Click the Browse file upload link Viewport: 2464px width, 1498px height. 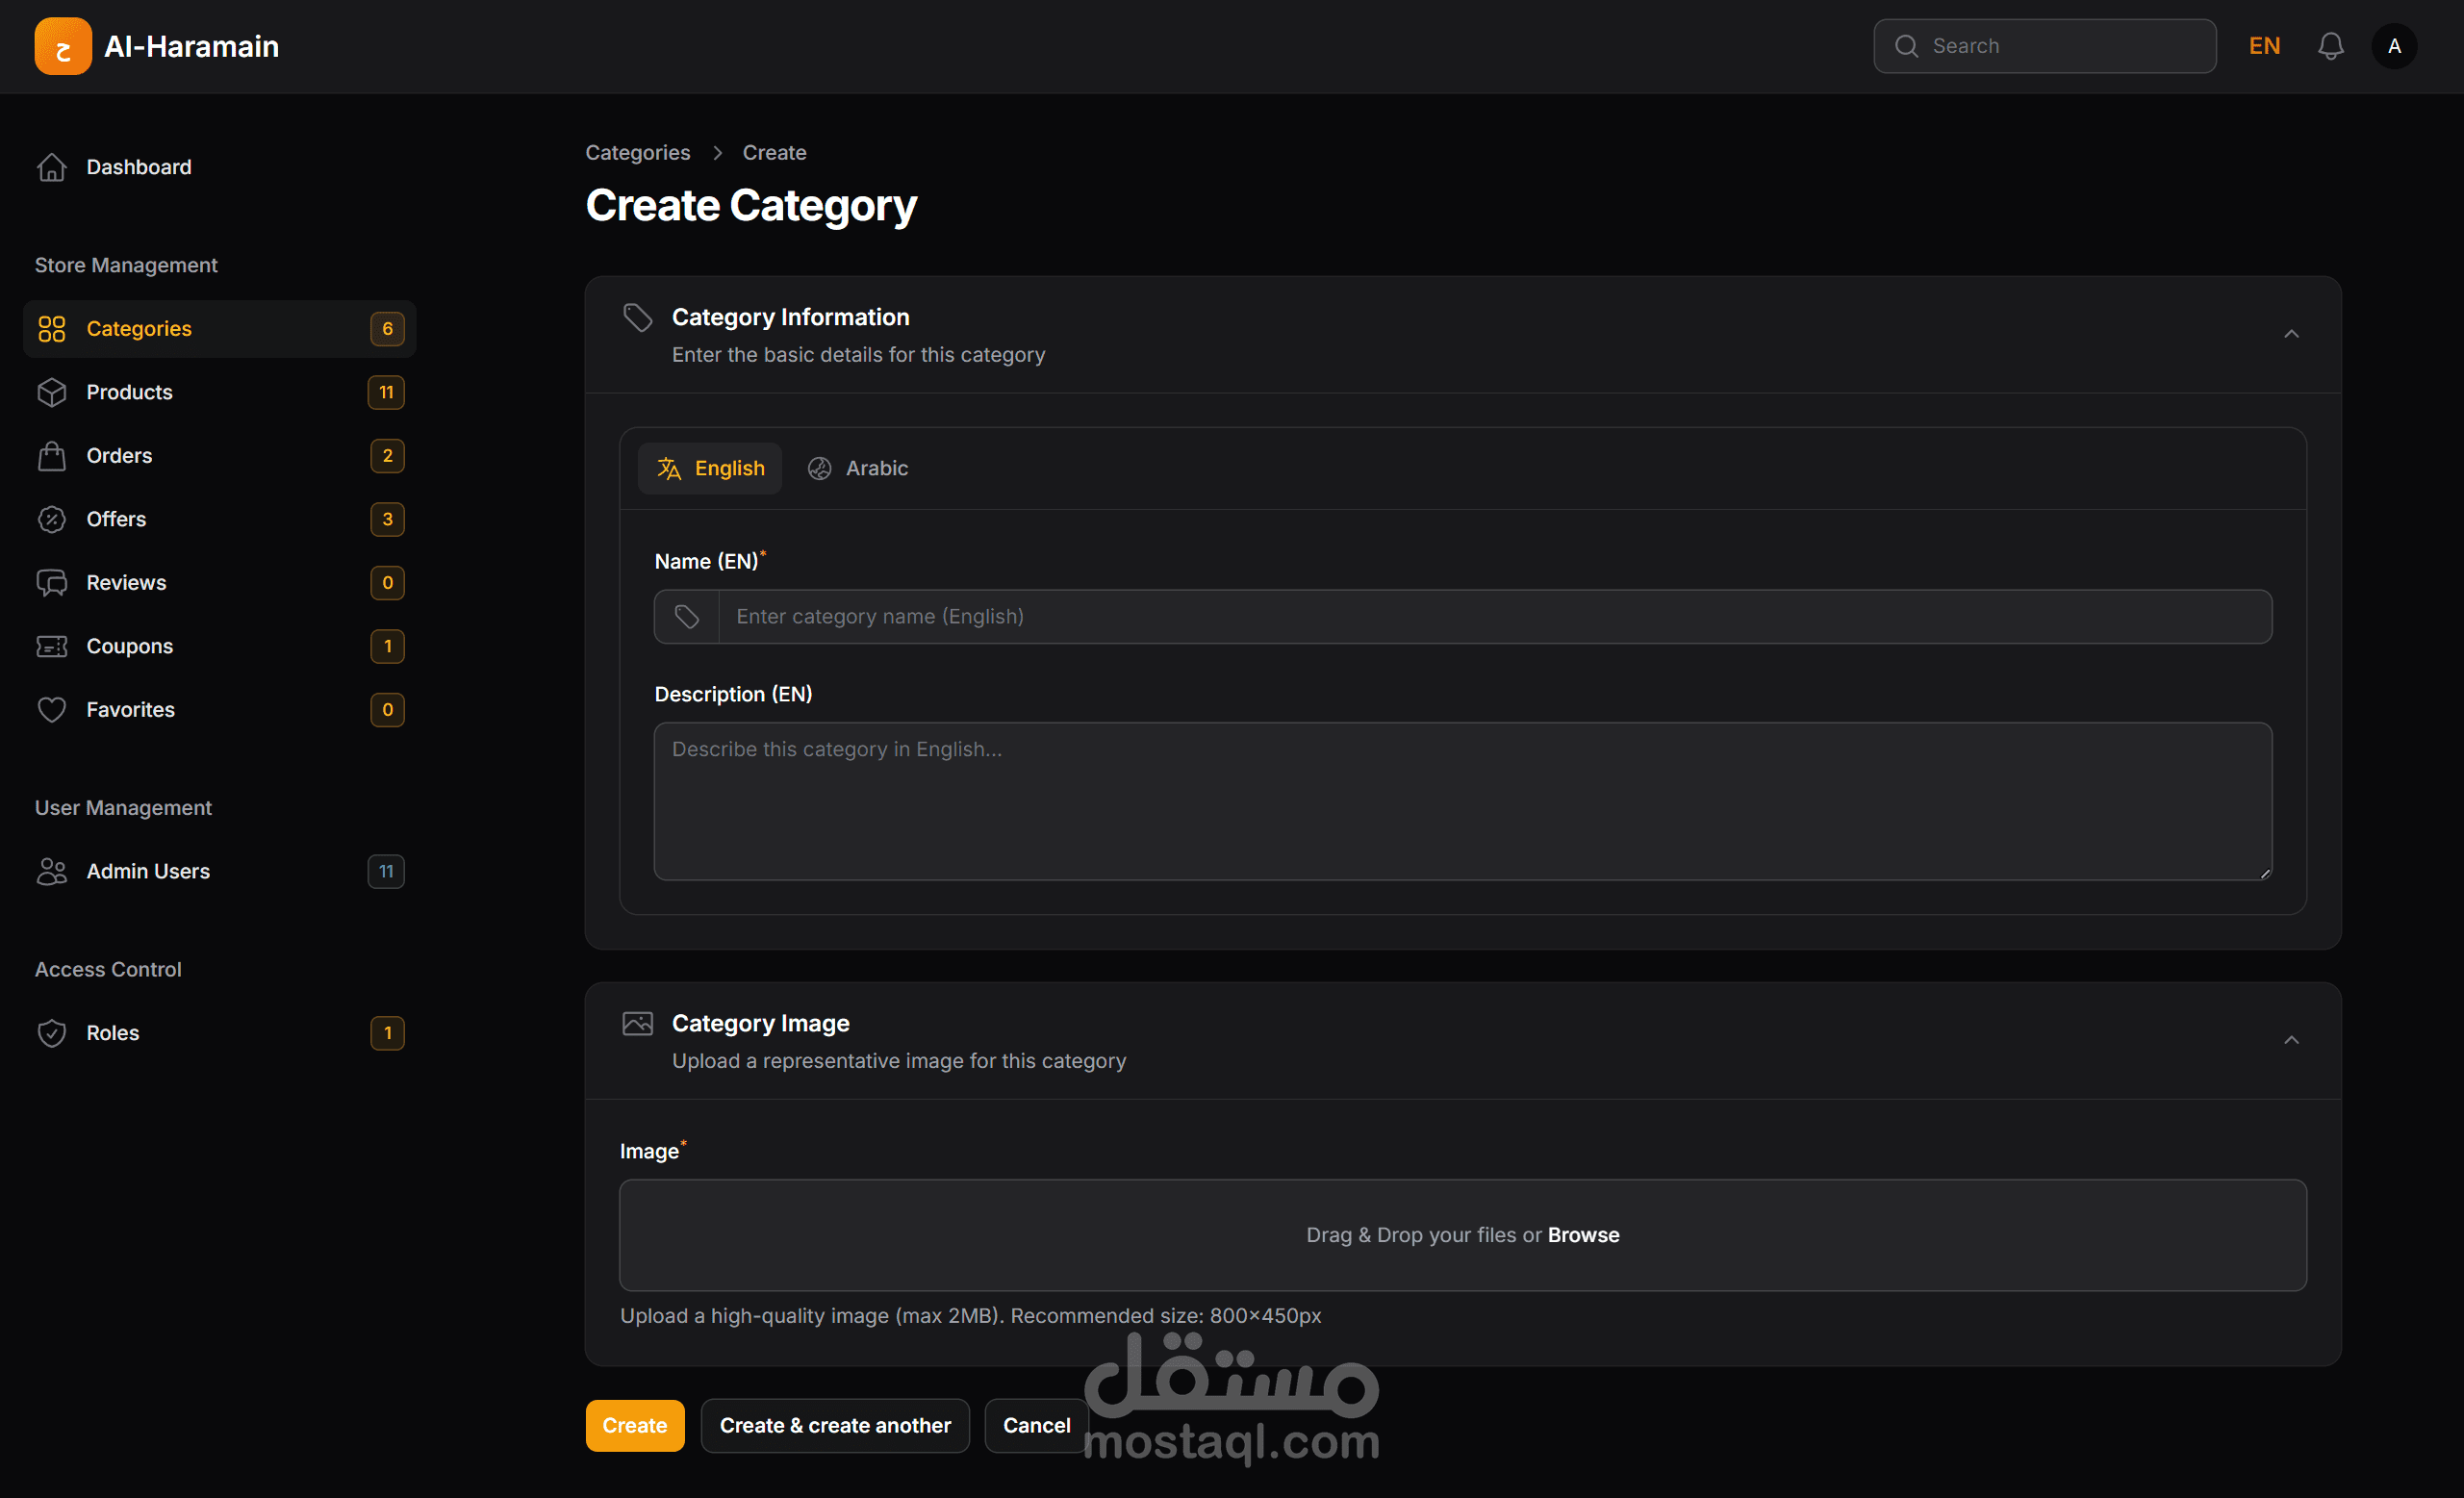pyautogui.click(x=1583, y=1235)
